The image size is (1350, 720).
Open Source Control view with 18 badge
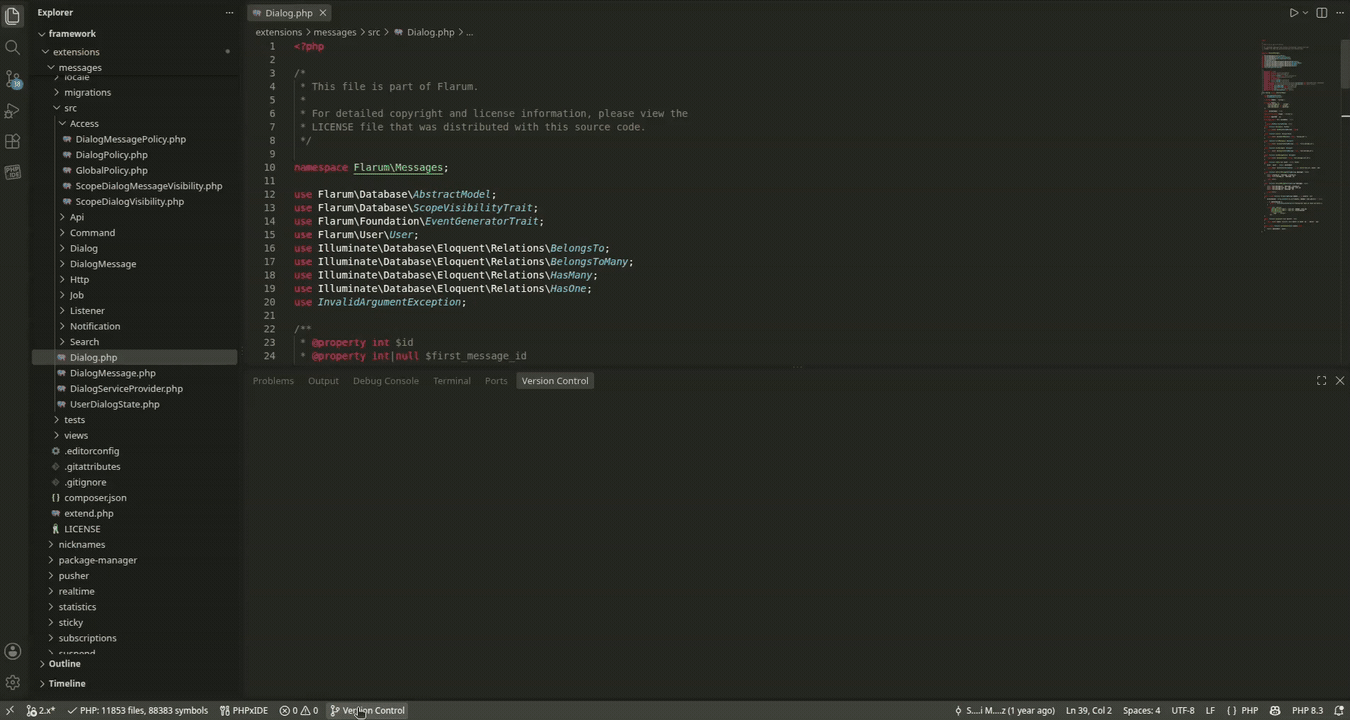pyautogui.click(x=13, y=79)
